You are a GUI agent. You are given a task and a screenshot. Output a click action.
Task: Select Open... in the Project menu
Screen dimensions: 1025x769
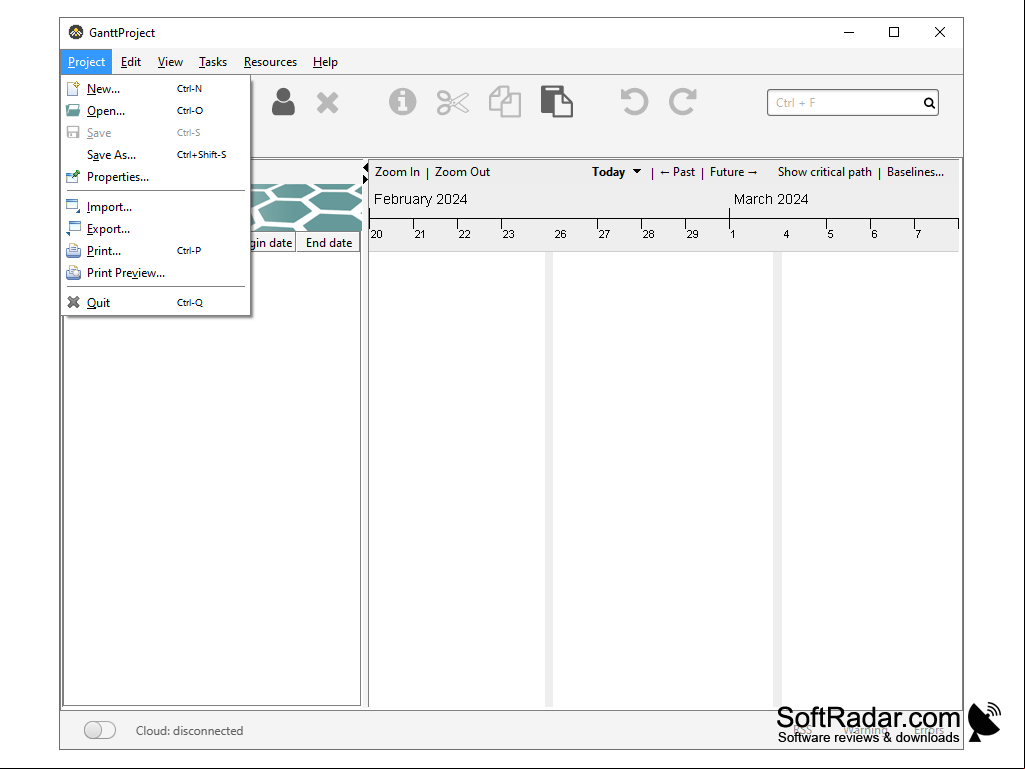pyautogui.click(x=156, y=111)
